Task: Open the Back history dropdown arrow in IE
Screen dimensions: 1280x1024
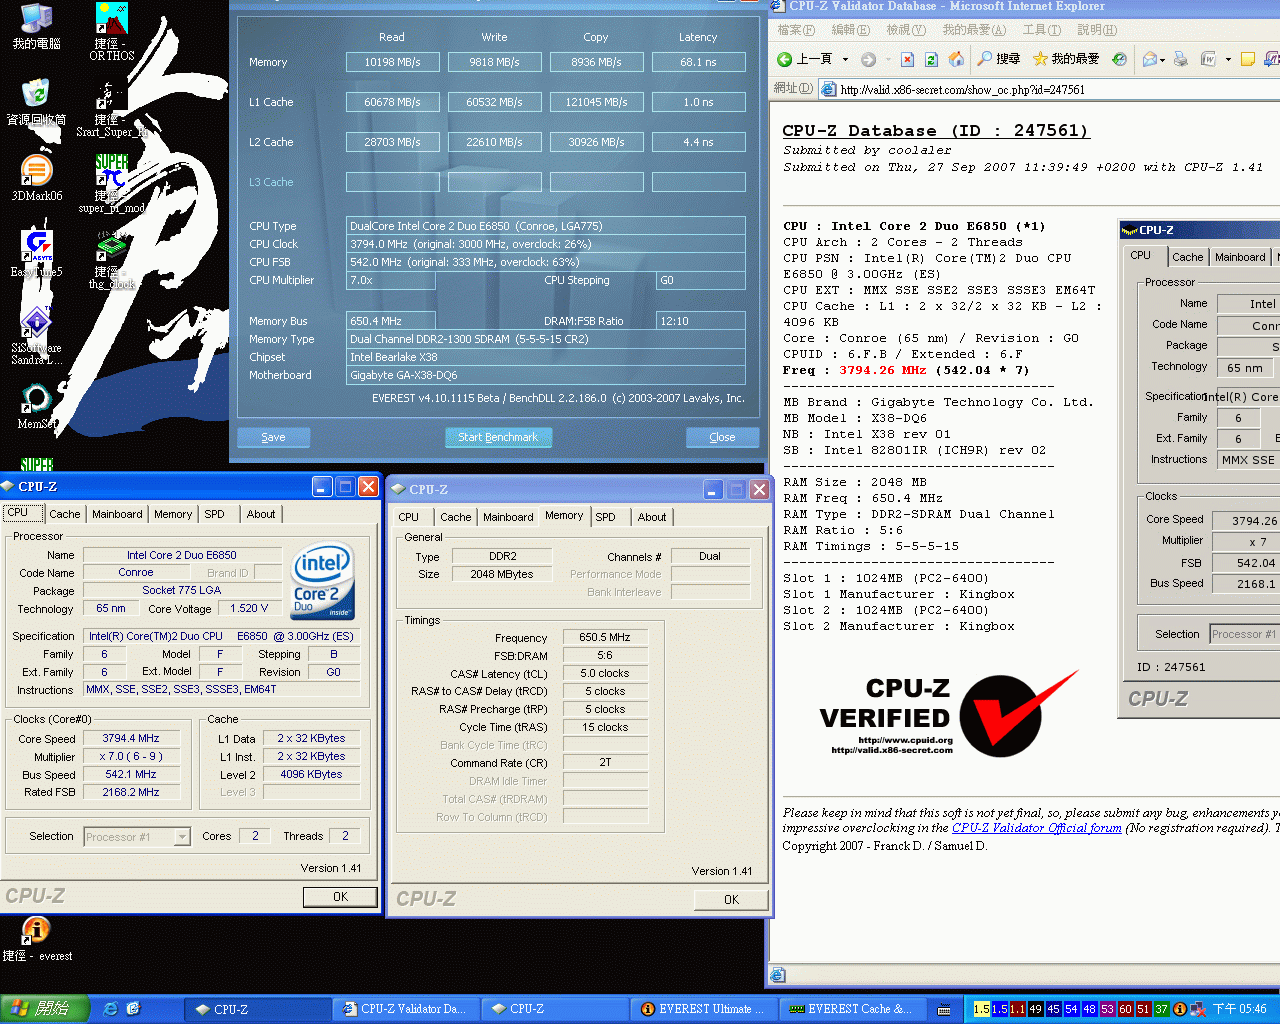Action: coord(845,59)
